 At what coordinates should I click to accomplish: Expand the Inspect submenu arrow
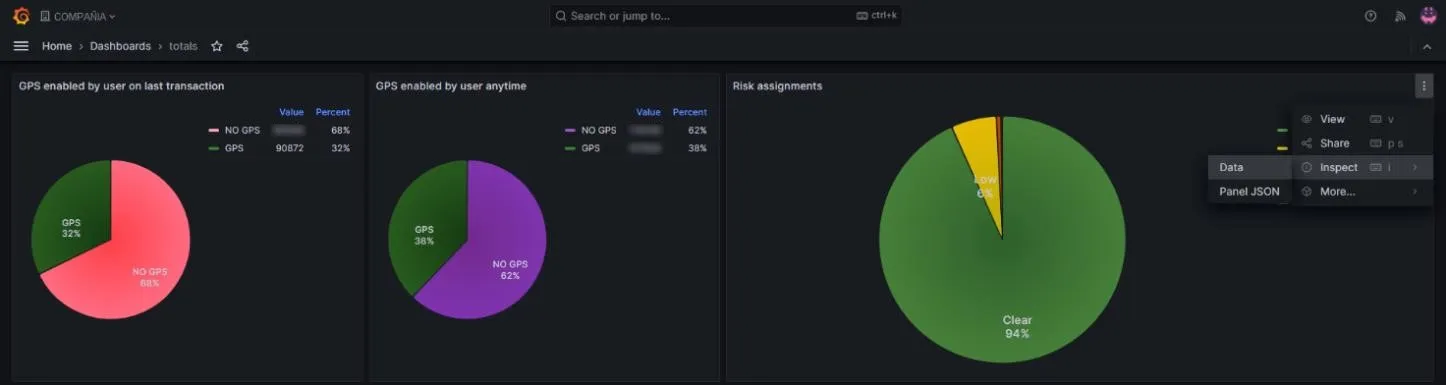click(x=1414, y=167)
